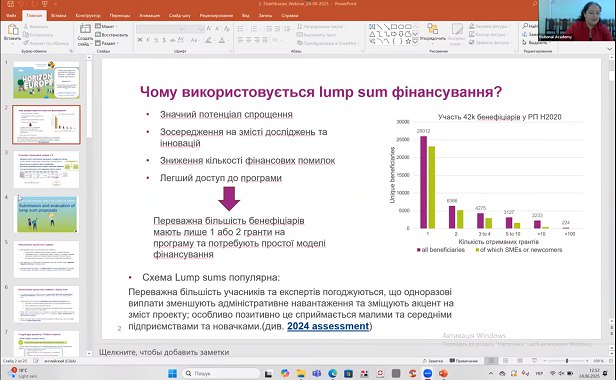Viewport: 616px width, 380px height.
Task: Click the Восстановить reset button
Action: coord(112,35)
